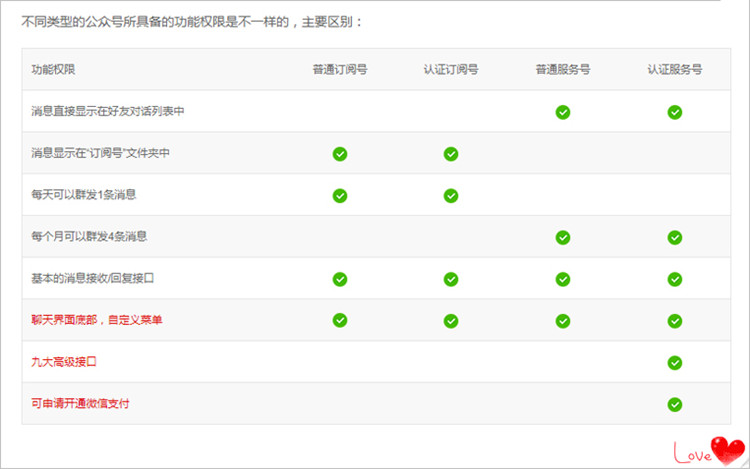Screen dimensions: 750x469
Task: Select the row label 消息显示在"订阅号"文件夹中
Action: click(100, 153)
